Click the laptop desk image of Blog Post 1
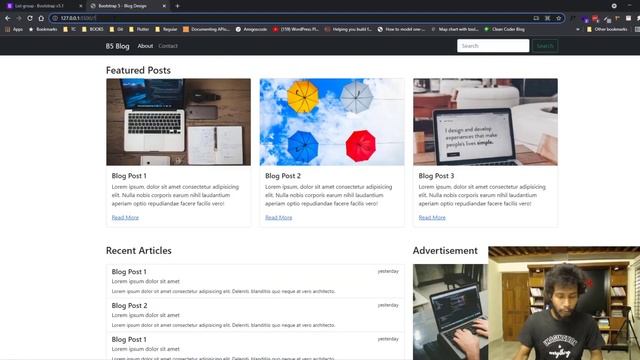The height and width of the screenshot is (360, 640). (x=179, y=122)
